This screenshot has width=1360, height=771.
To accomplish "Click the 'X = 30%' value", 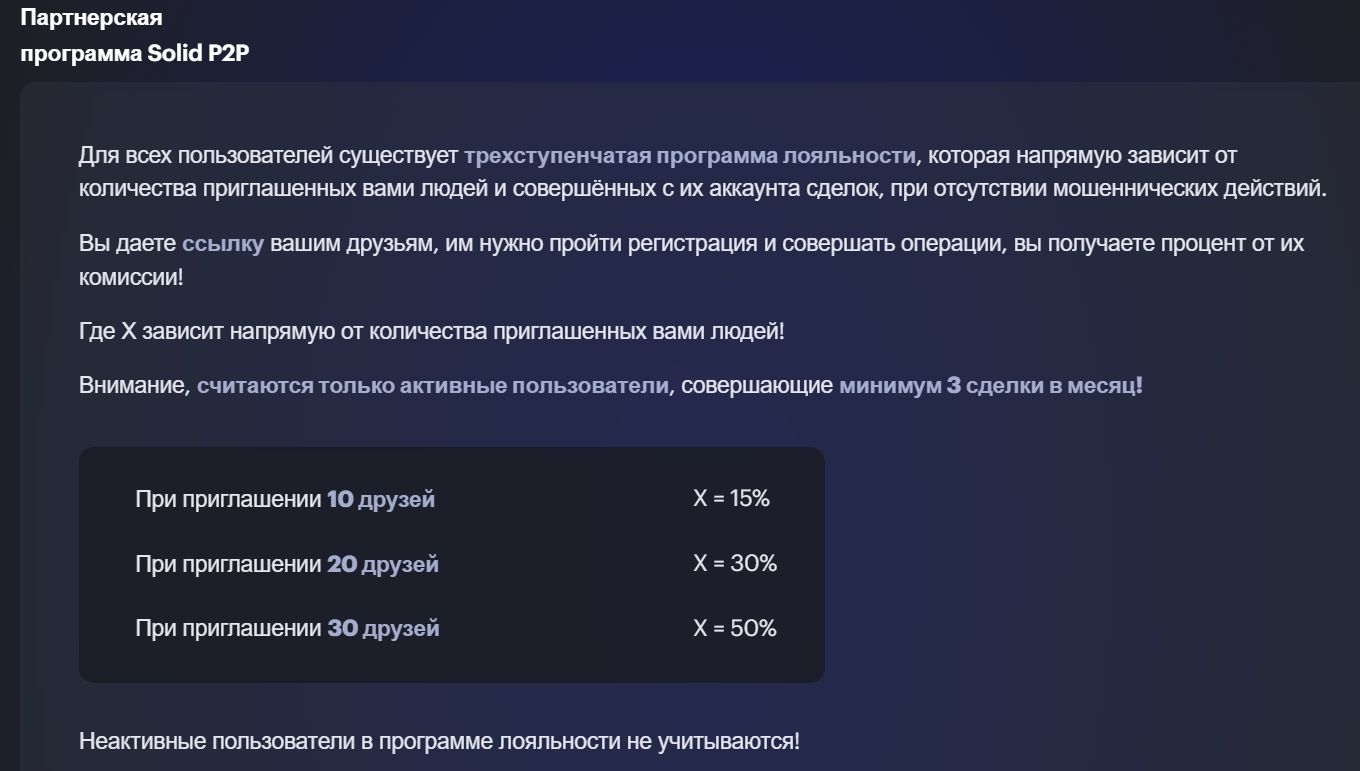I will (x=735, y=563).
